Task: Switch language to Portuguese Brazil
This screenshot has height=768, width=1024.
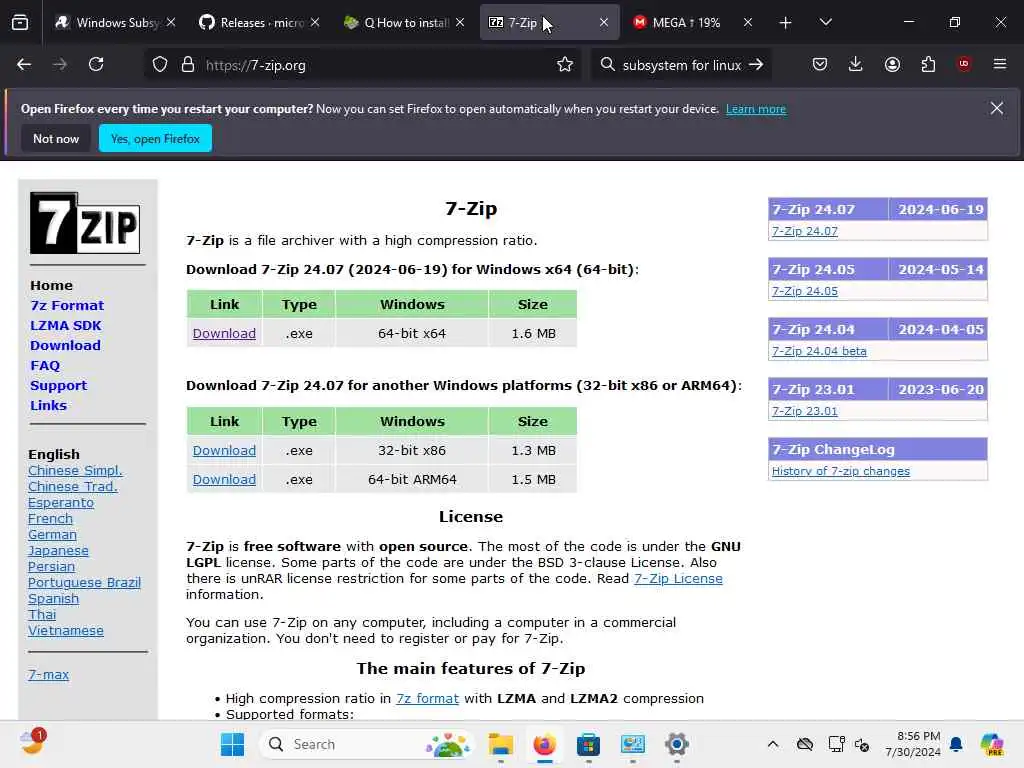Action: point(84,583)
